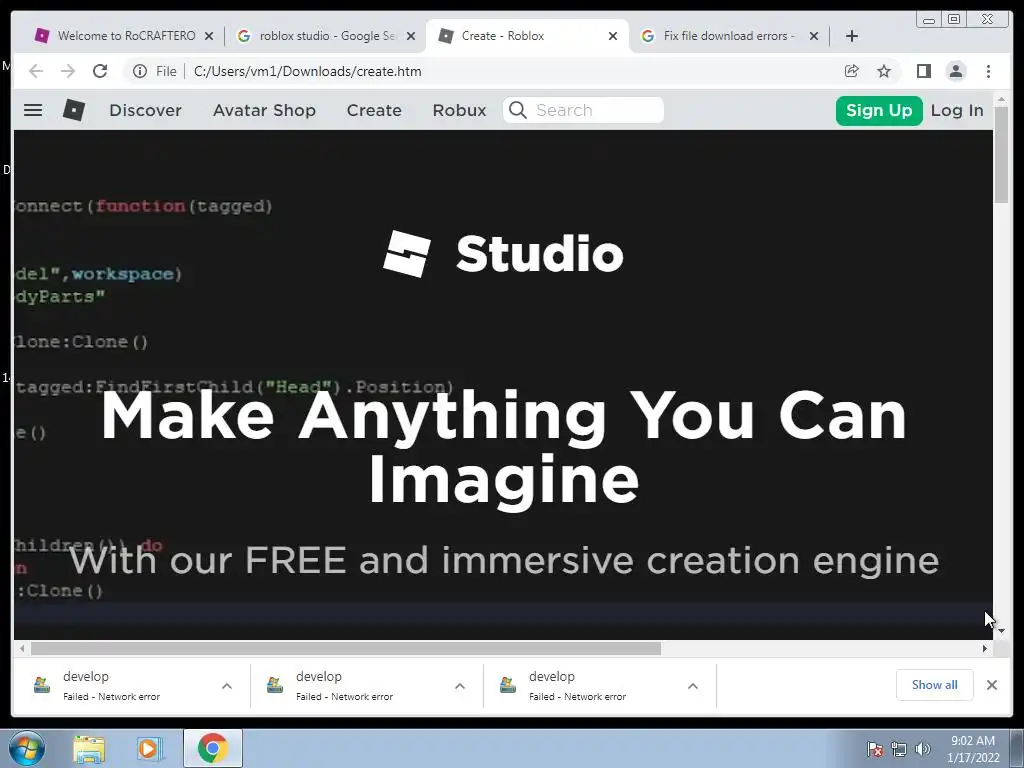Open the Avatar Shop page
The width and height of the screenshot is (1024, 768).
pos(264,110)
